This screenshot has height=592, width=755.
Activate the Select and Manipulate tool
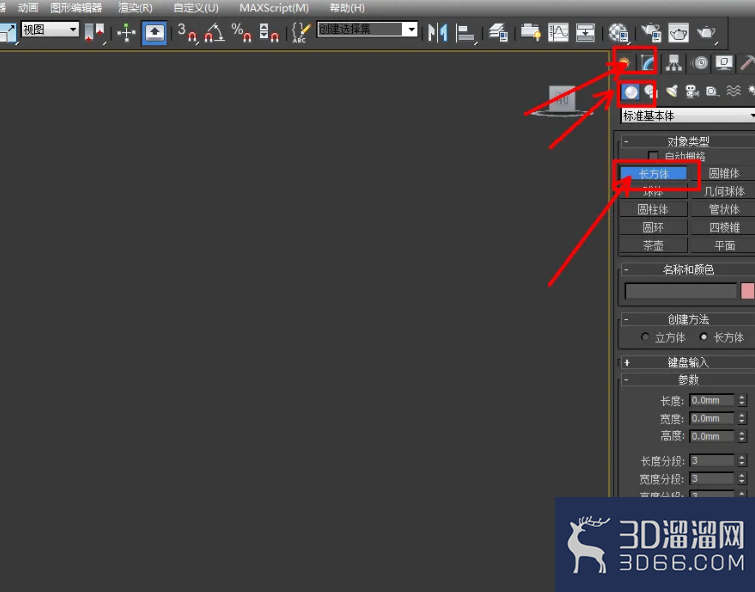click(x=126, y=33)
